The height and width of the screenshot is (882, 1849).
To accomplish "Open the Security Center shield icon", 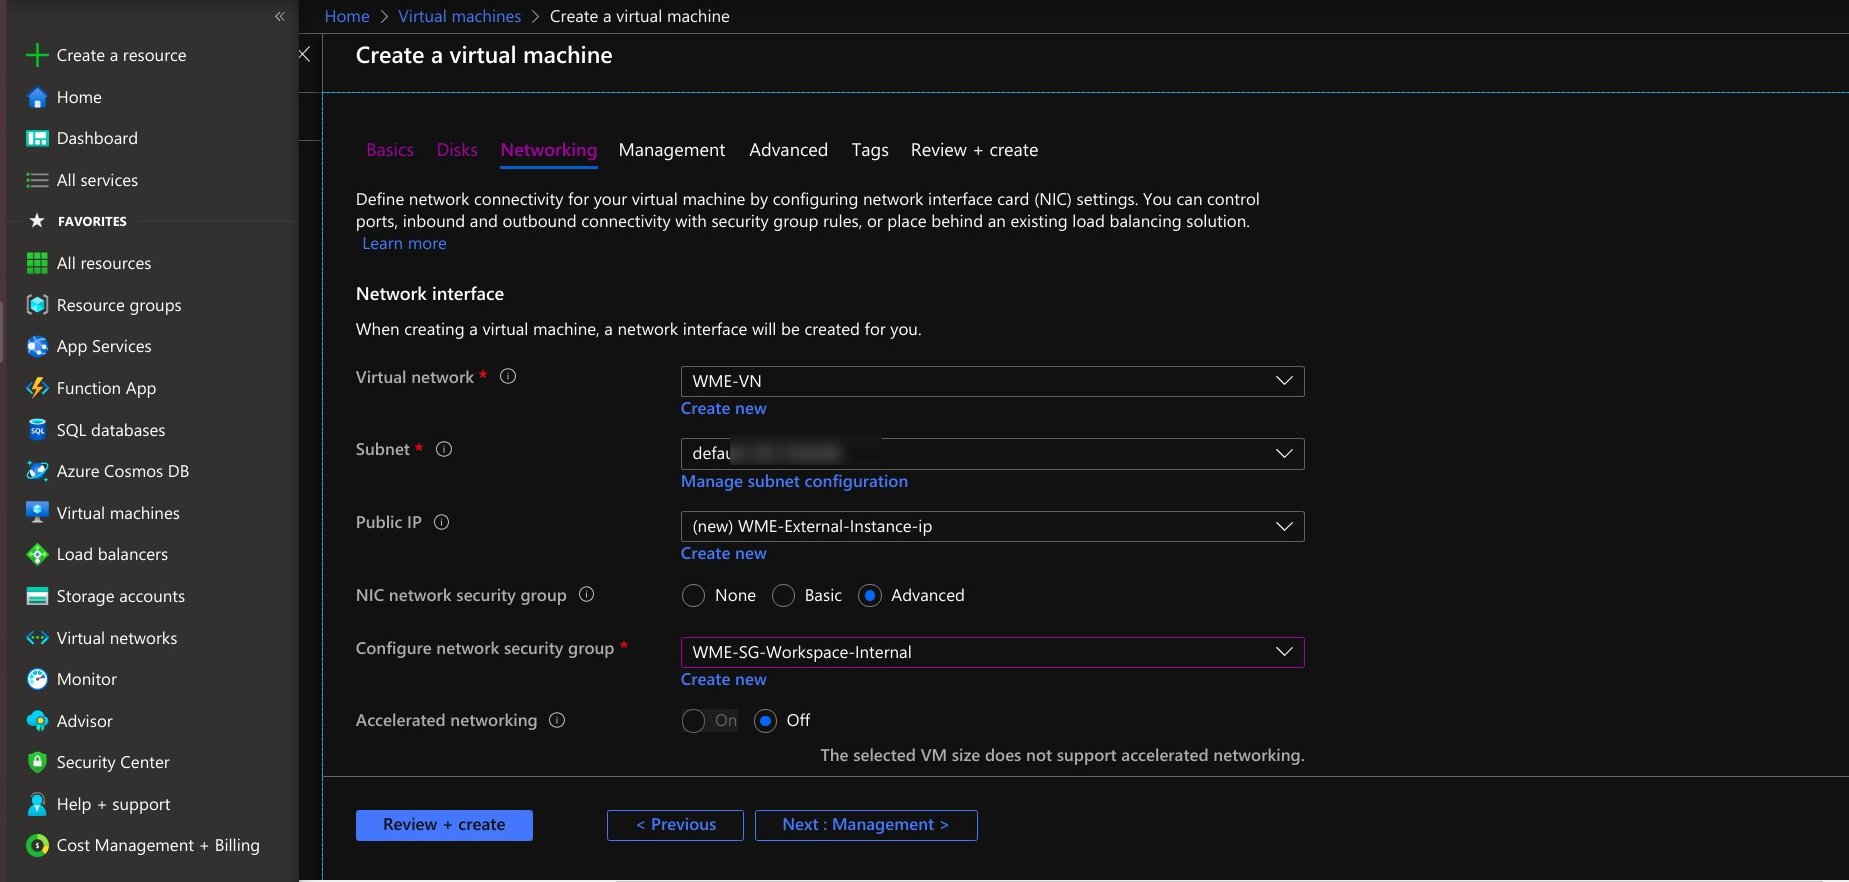I will 37,762.
